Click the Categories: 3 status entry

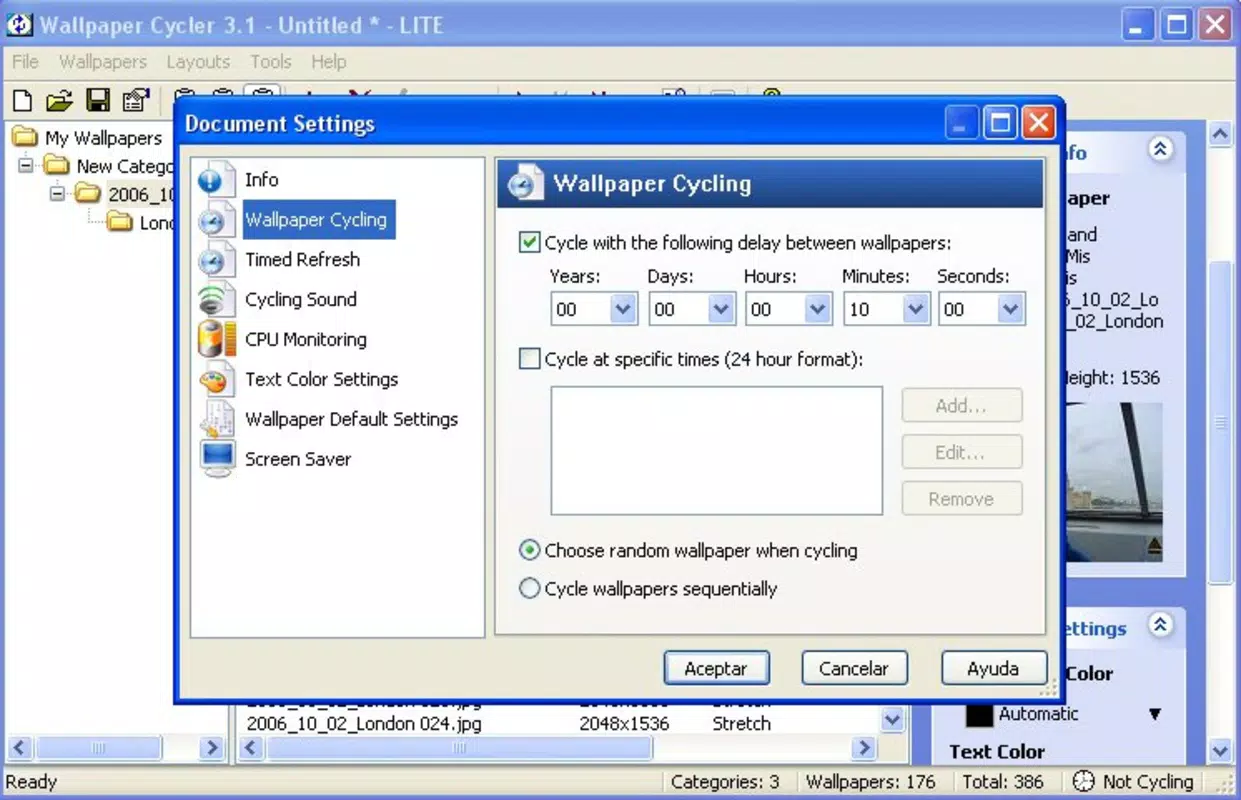725,782
